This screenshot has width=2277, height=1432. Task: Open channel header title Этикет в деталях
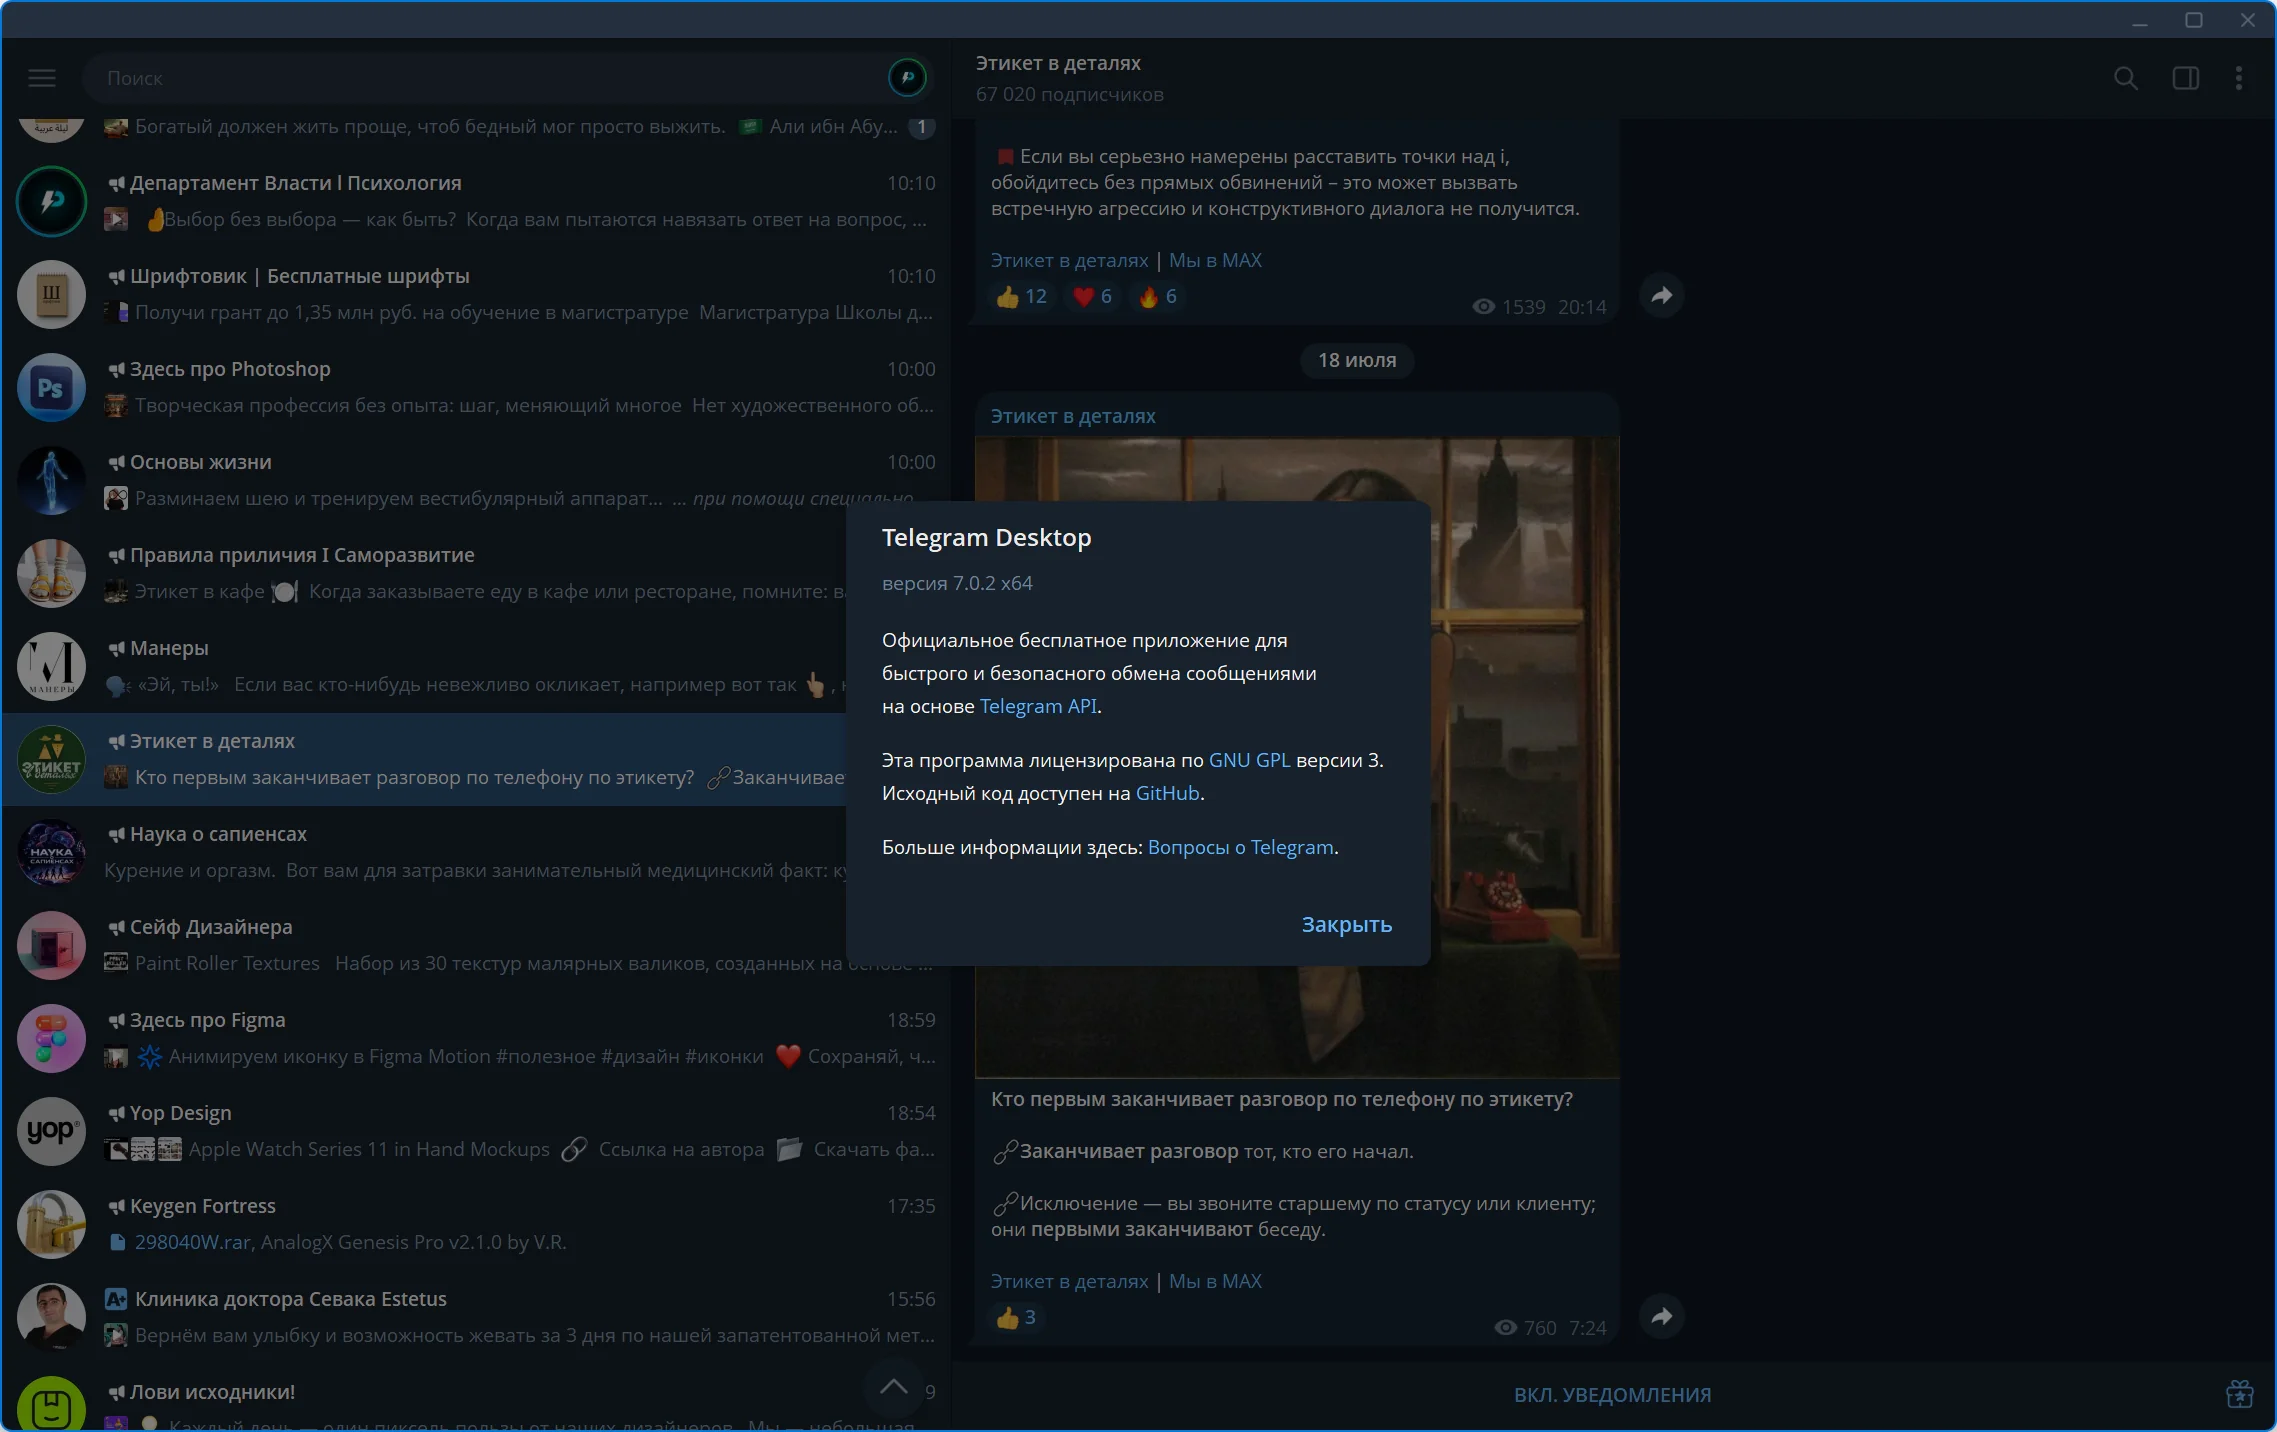[x=1058, y=63]
